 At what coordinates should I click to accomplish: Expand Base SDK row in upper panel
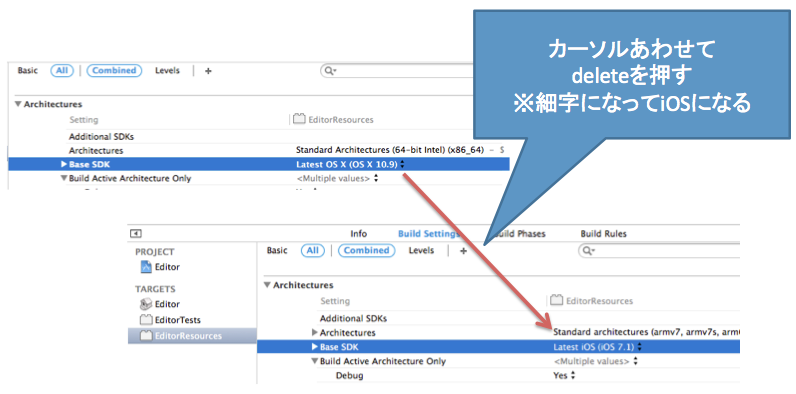(x=63, y=164)
